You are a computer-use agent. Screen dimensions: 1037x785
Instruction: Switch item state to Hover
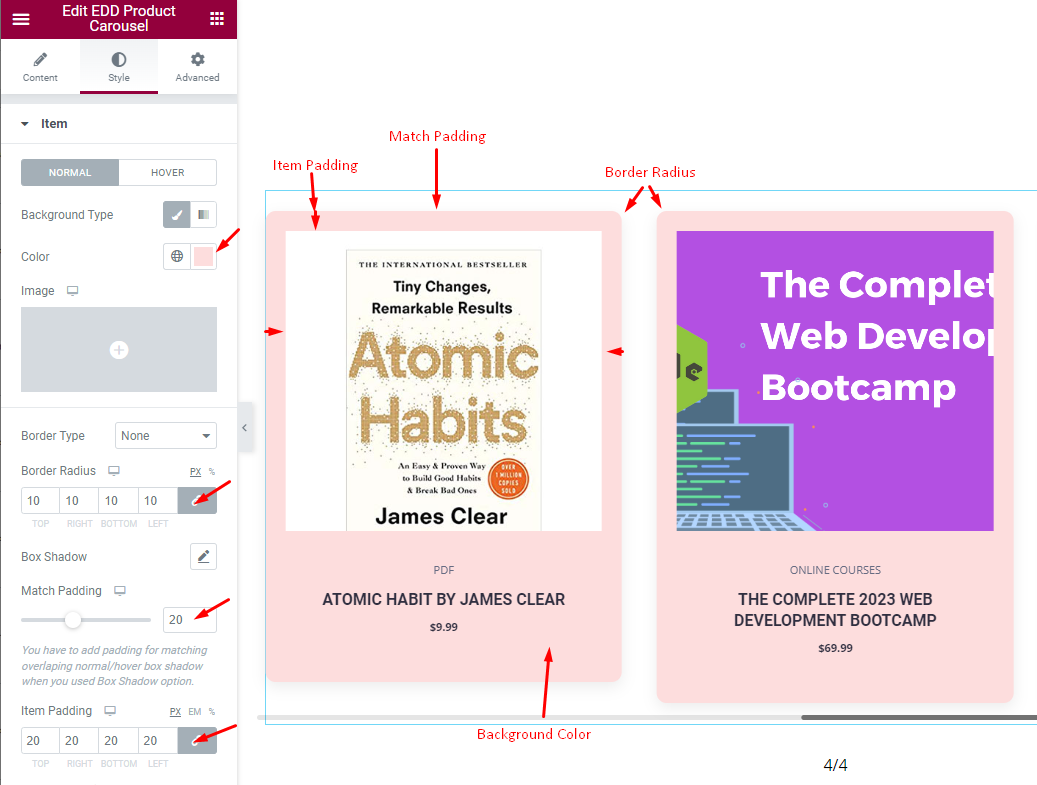tap(167, 173)
